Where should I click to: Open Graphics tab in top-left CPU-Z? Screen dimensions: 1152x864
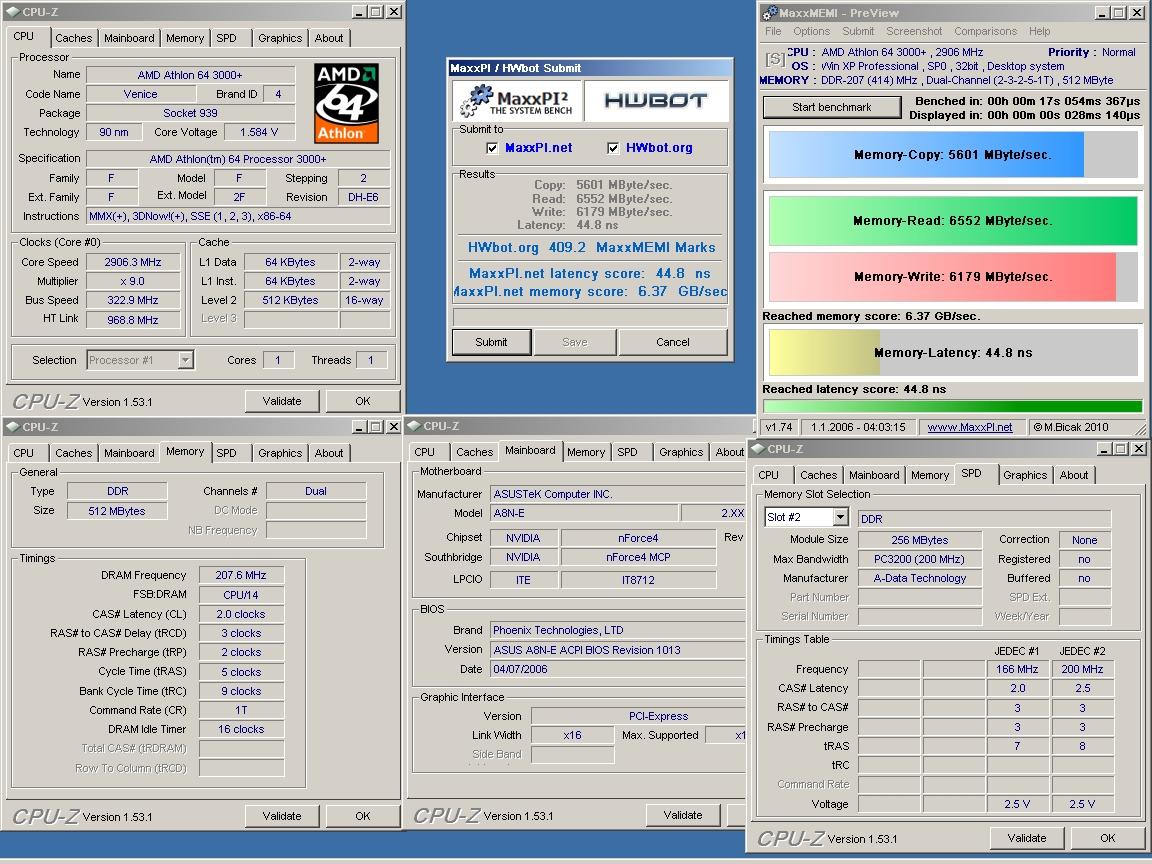click(280, 38)
